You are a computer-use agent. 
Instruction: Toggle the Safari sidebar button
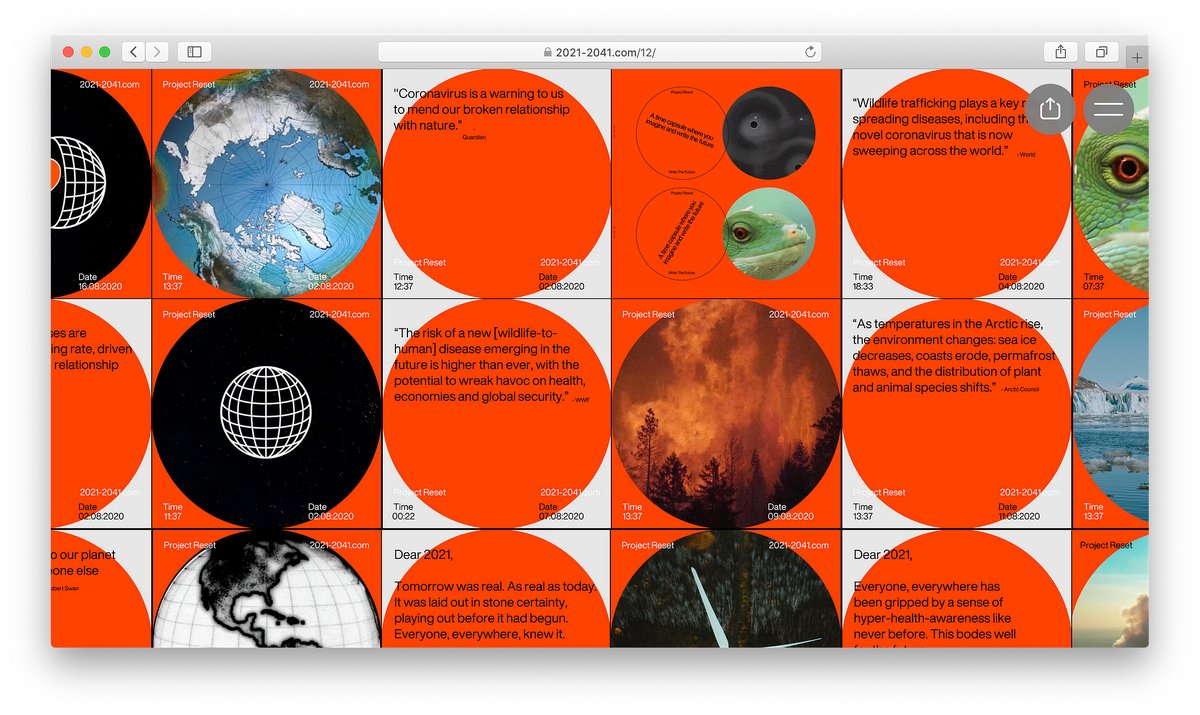coord(195,51)
